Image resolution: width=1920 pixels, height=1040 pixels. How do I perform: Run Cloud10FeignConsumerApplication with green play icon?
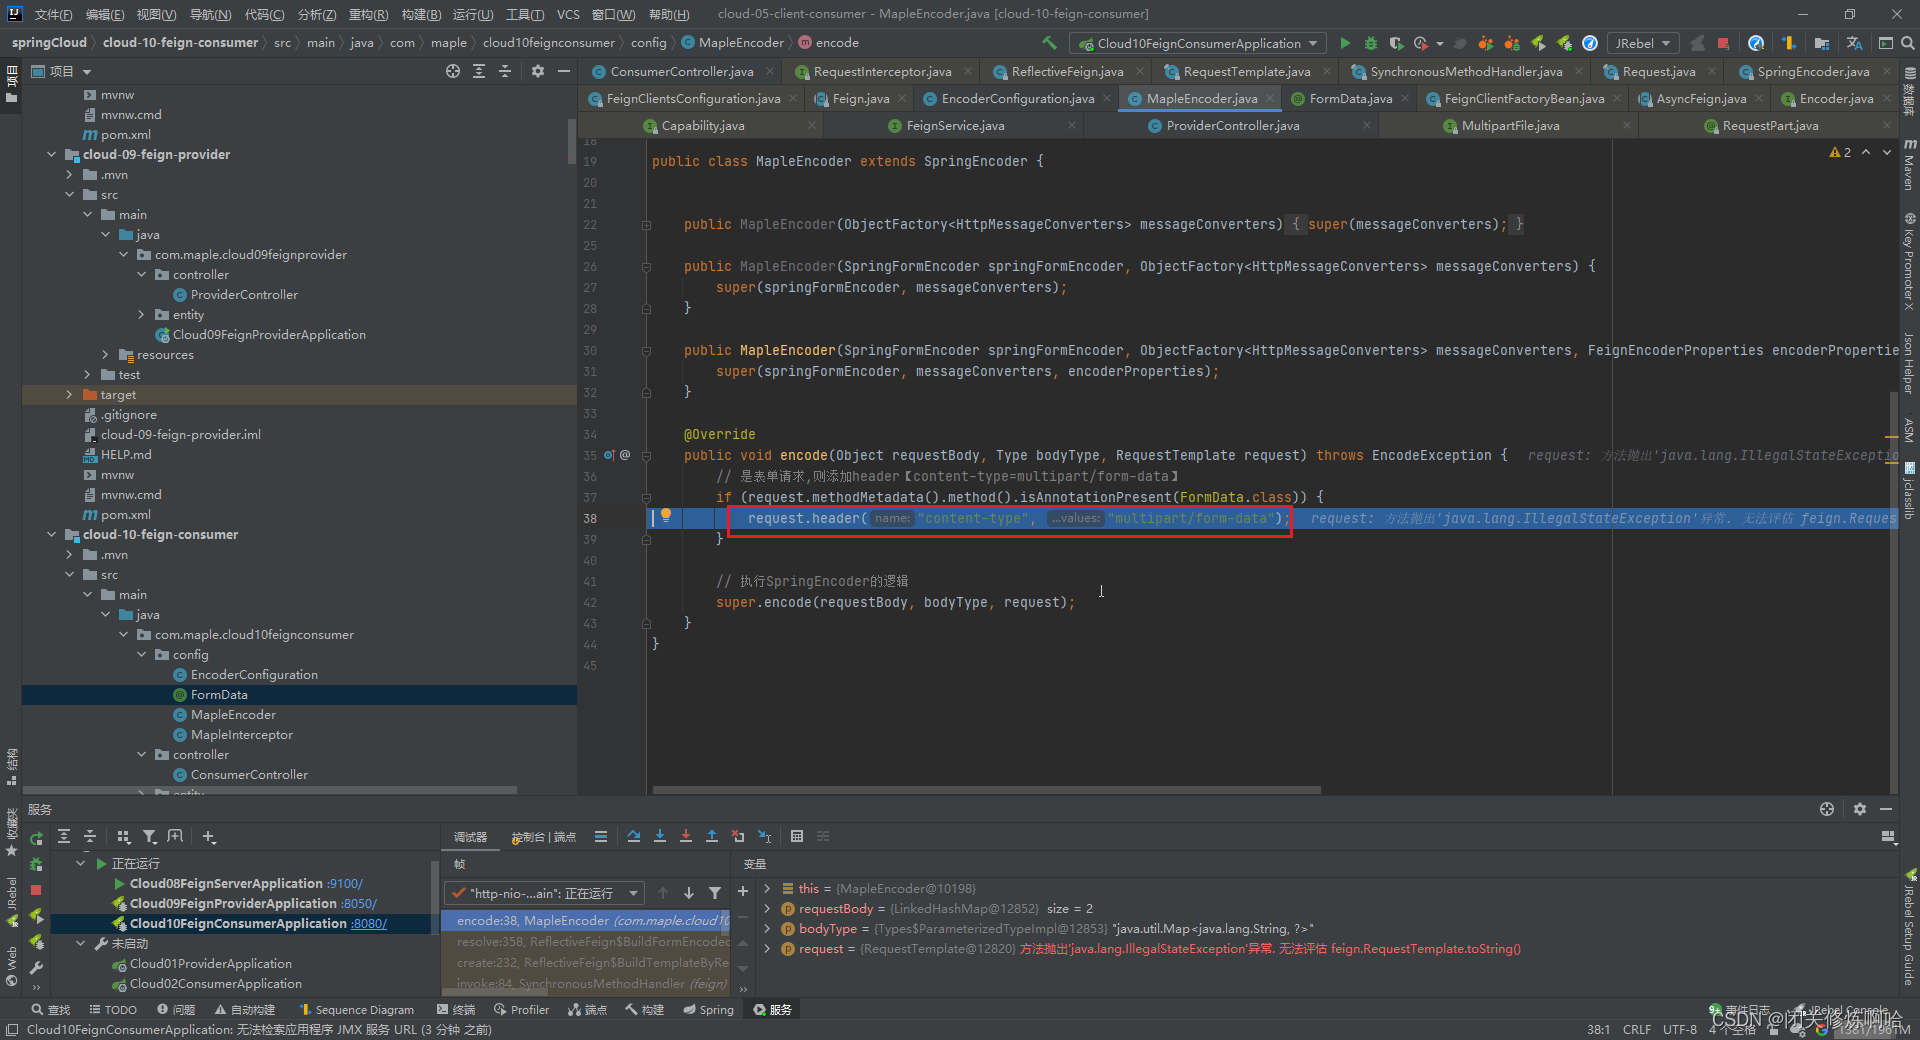click(1345, 43)
